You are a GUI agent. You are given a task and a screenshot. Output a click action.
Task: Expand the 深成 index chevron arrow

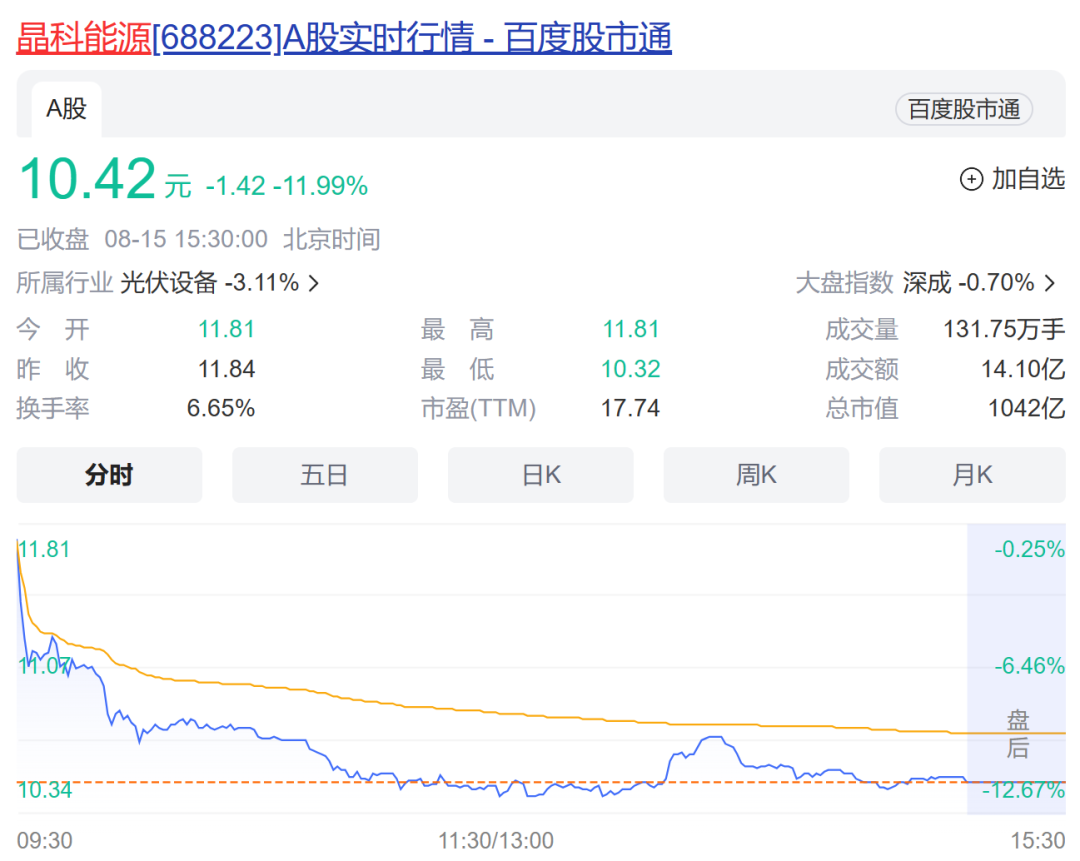click(1050, 283)
